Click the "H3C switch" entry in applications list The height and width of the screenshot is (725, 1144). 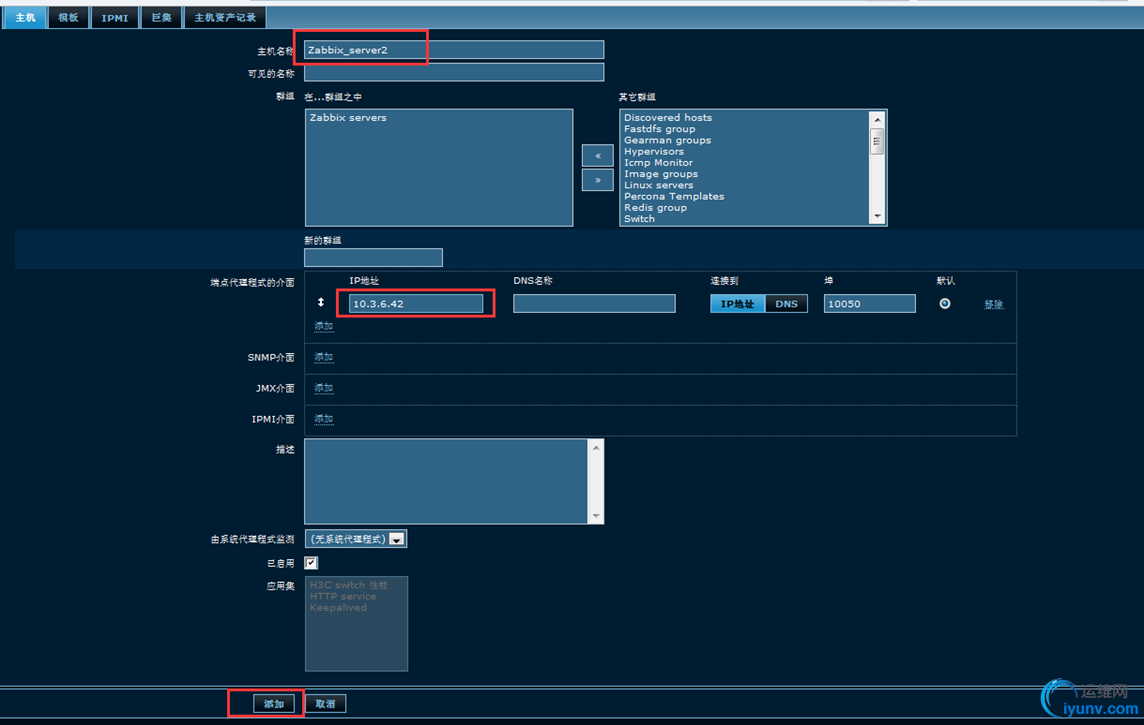[349, 585]
